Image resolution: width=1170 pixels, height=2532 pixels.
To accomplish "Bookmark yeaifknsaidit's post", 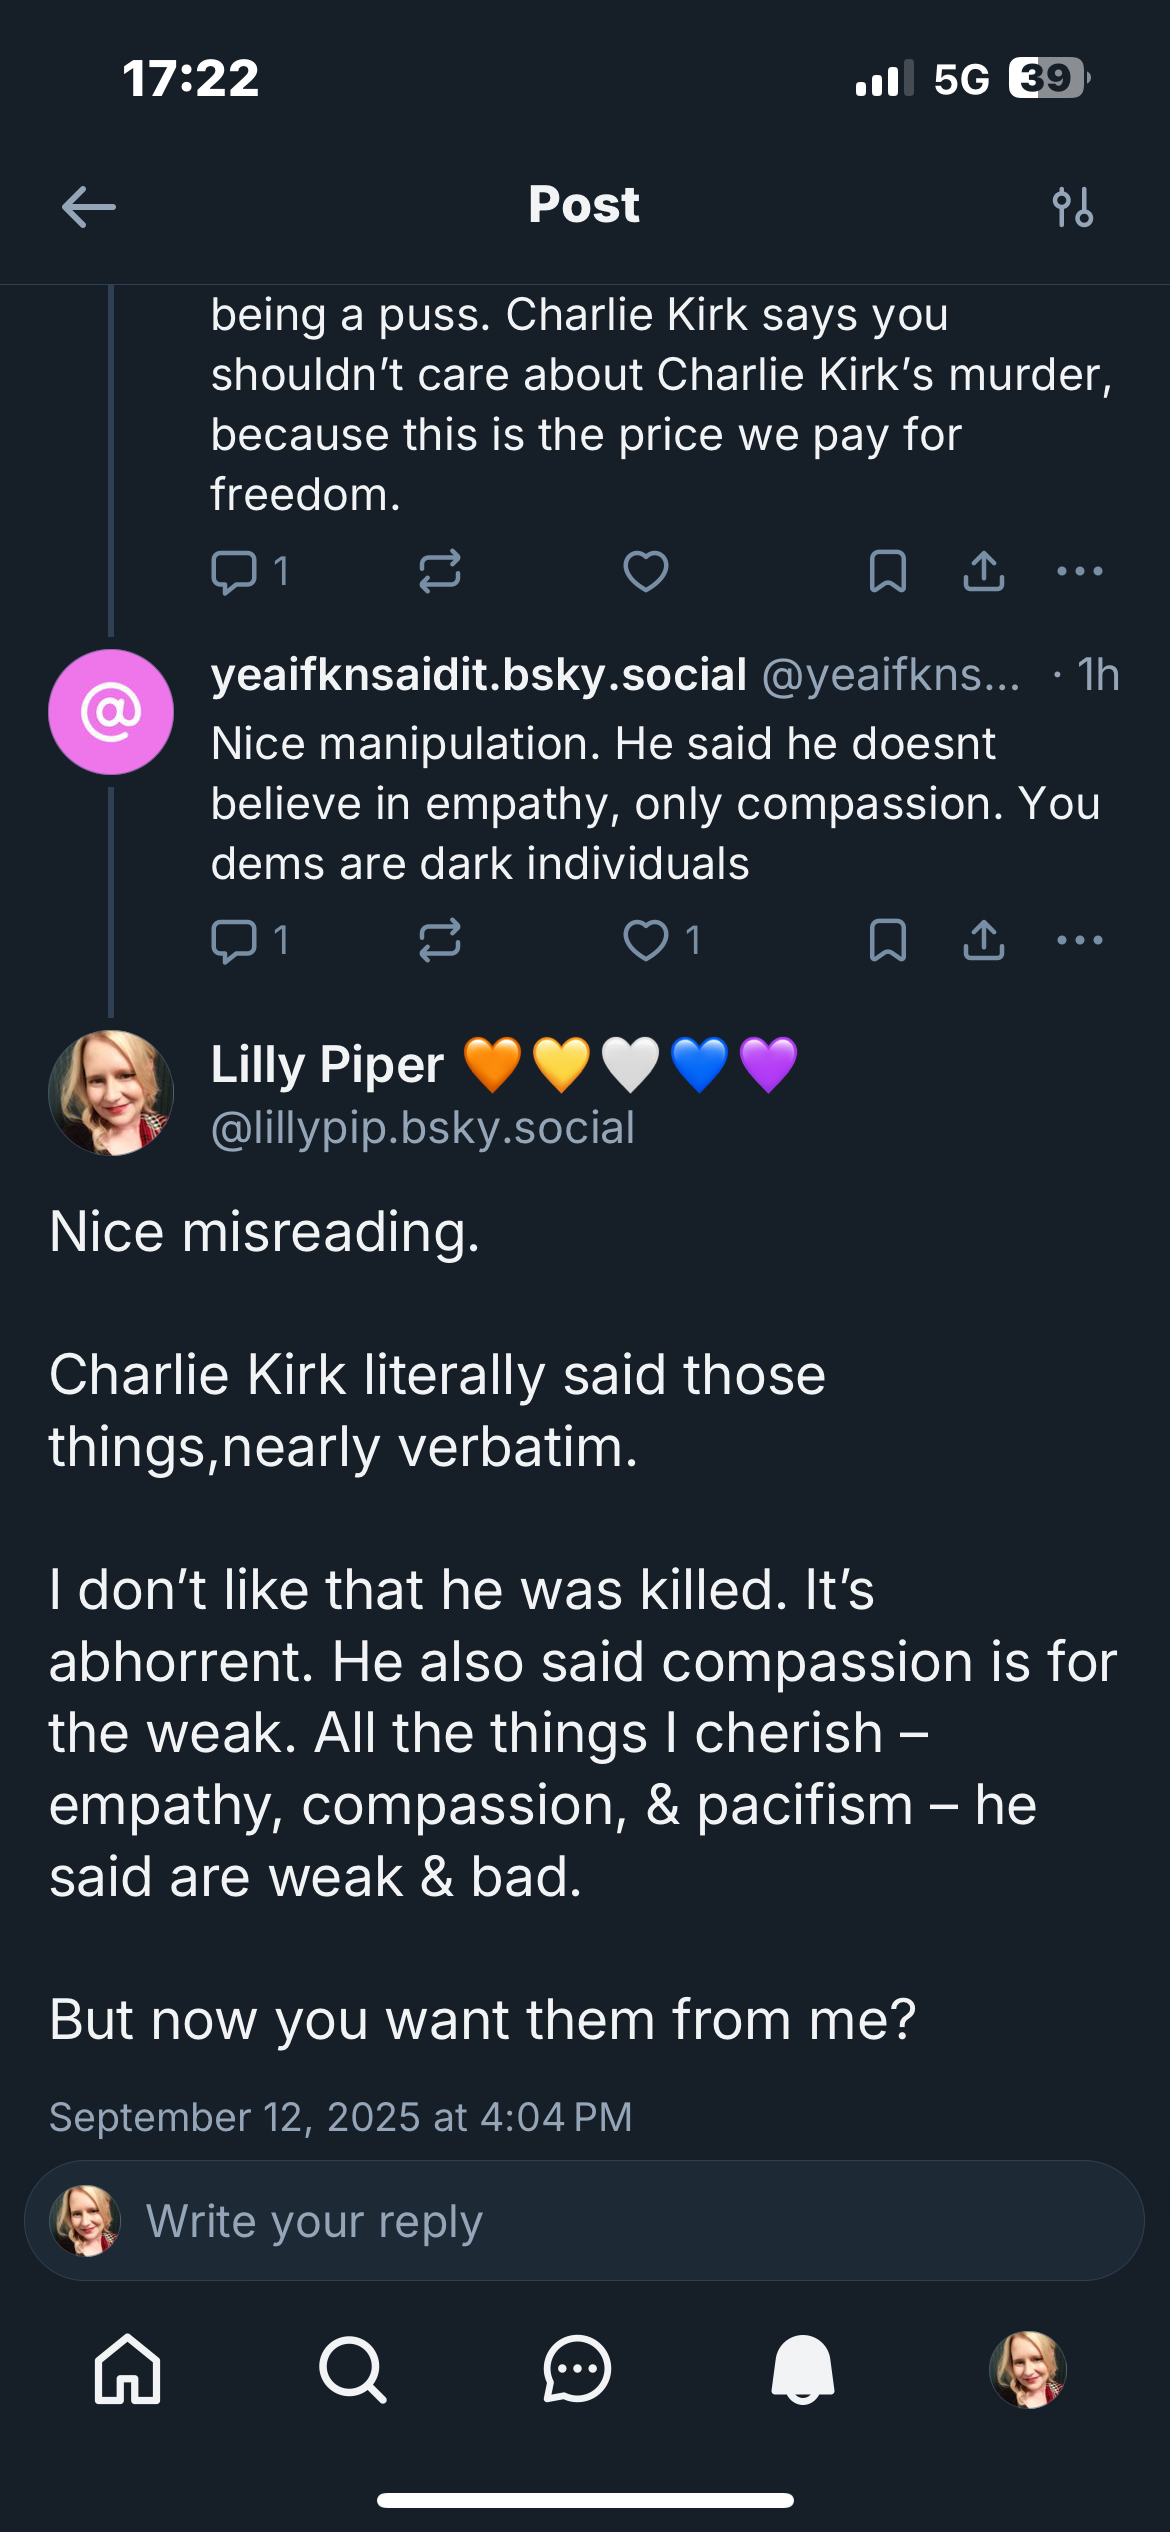I will pos(890,938).
